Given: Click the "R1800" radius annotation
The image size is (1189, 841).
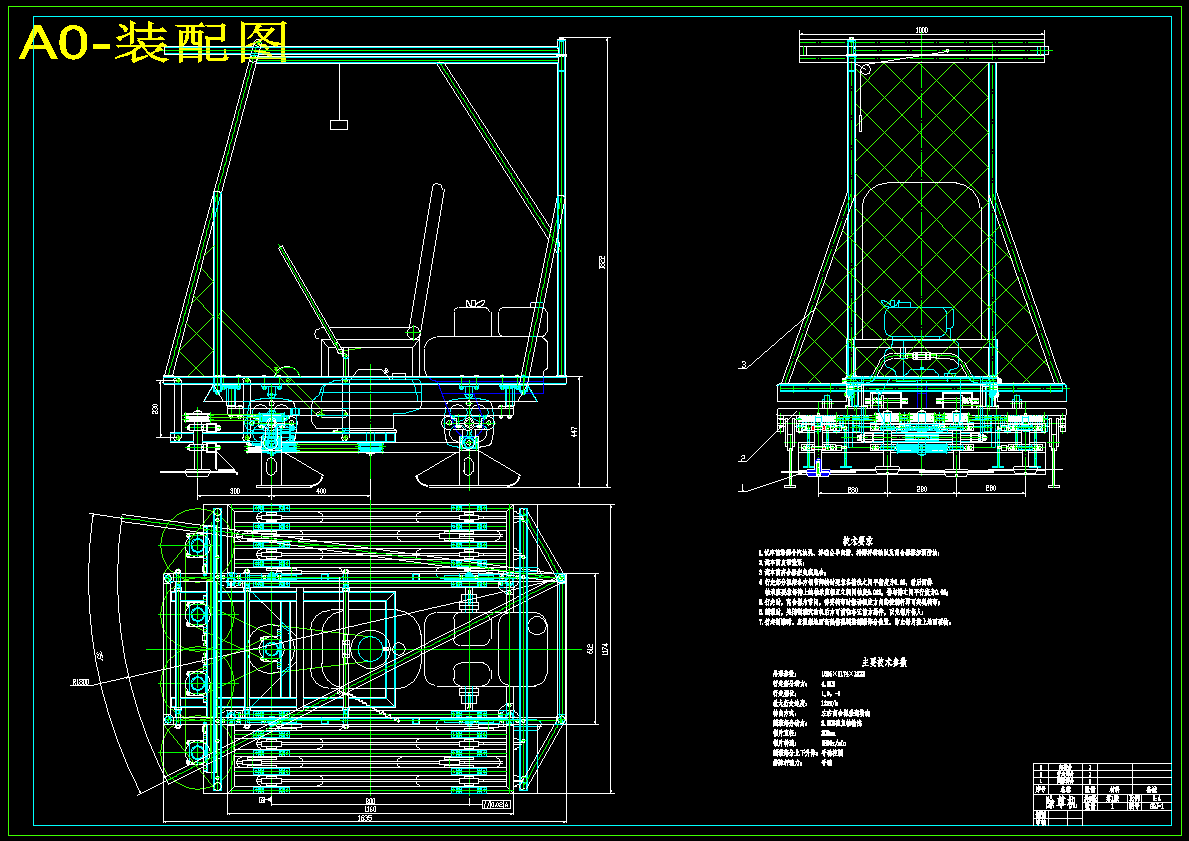Looking at the screenshot, I should tap(80, 683).
